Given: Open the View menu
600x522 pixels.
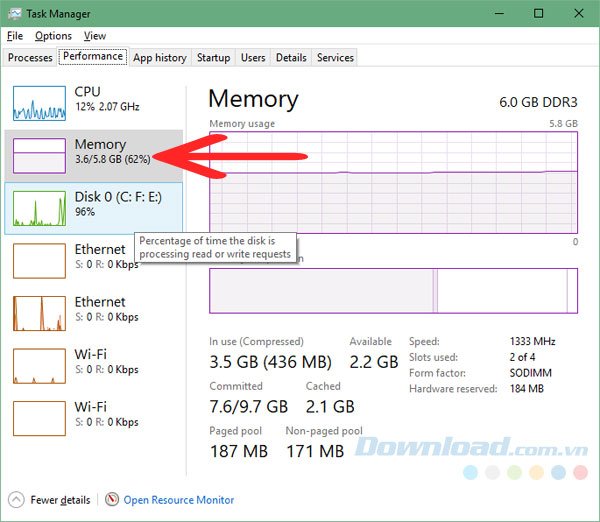Looking at the screenshot, I should click(x=95, y=36).
